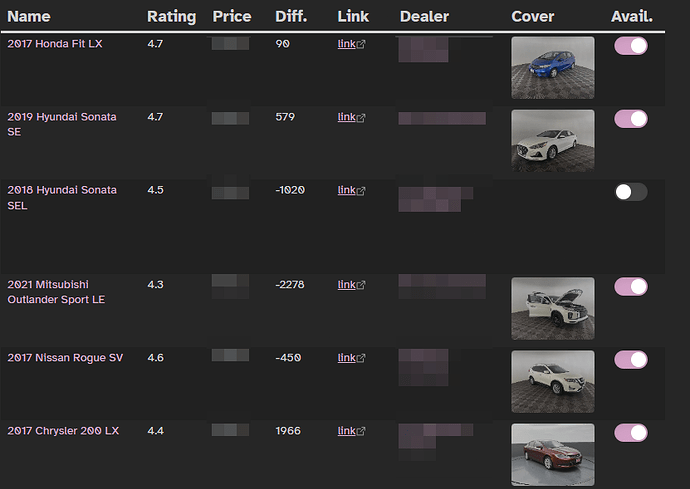690x489 pixels.
Task: Click the 4.5 rating of Sonata SEL
Action: click(x=155, y=190)
